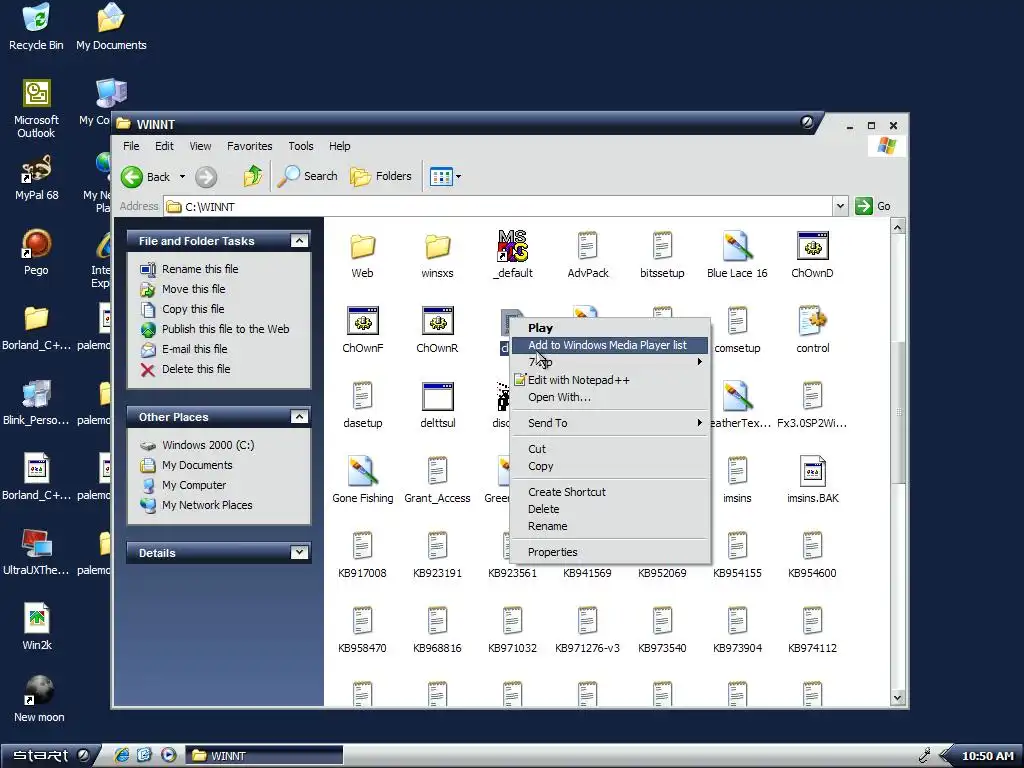Click E-mail this file link
Viewport: 1024px width, 768px height.
pos(195,349)
